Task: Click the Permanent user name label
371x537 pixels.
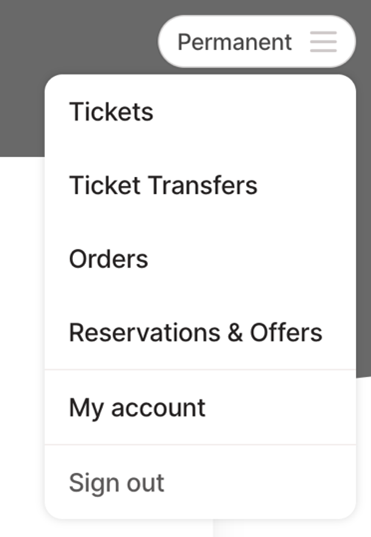Action: point(235,42)
